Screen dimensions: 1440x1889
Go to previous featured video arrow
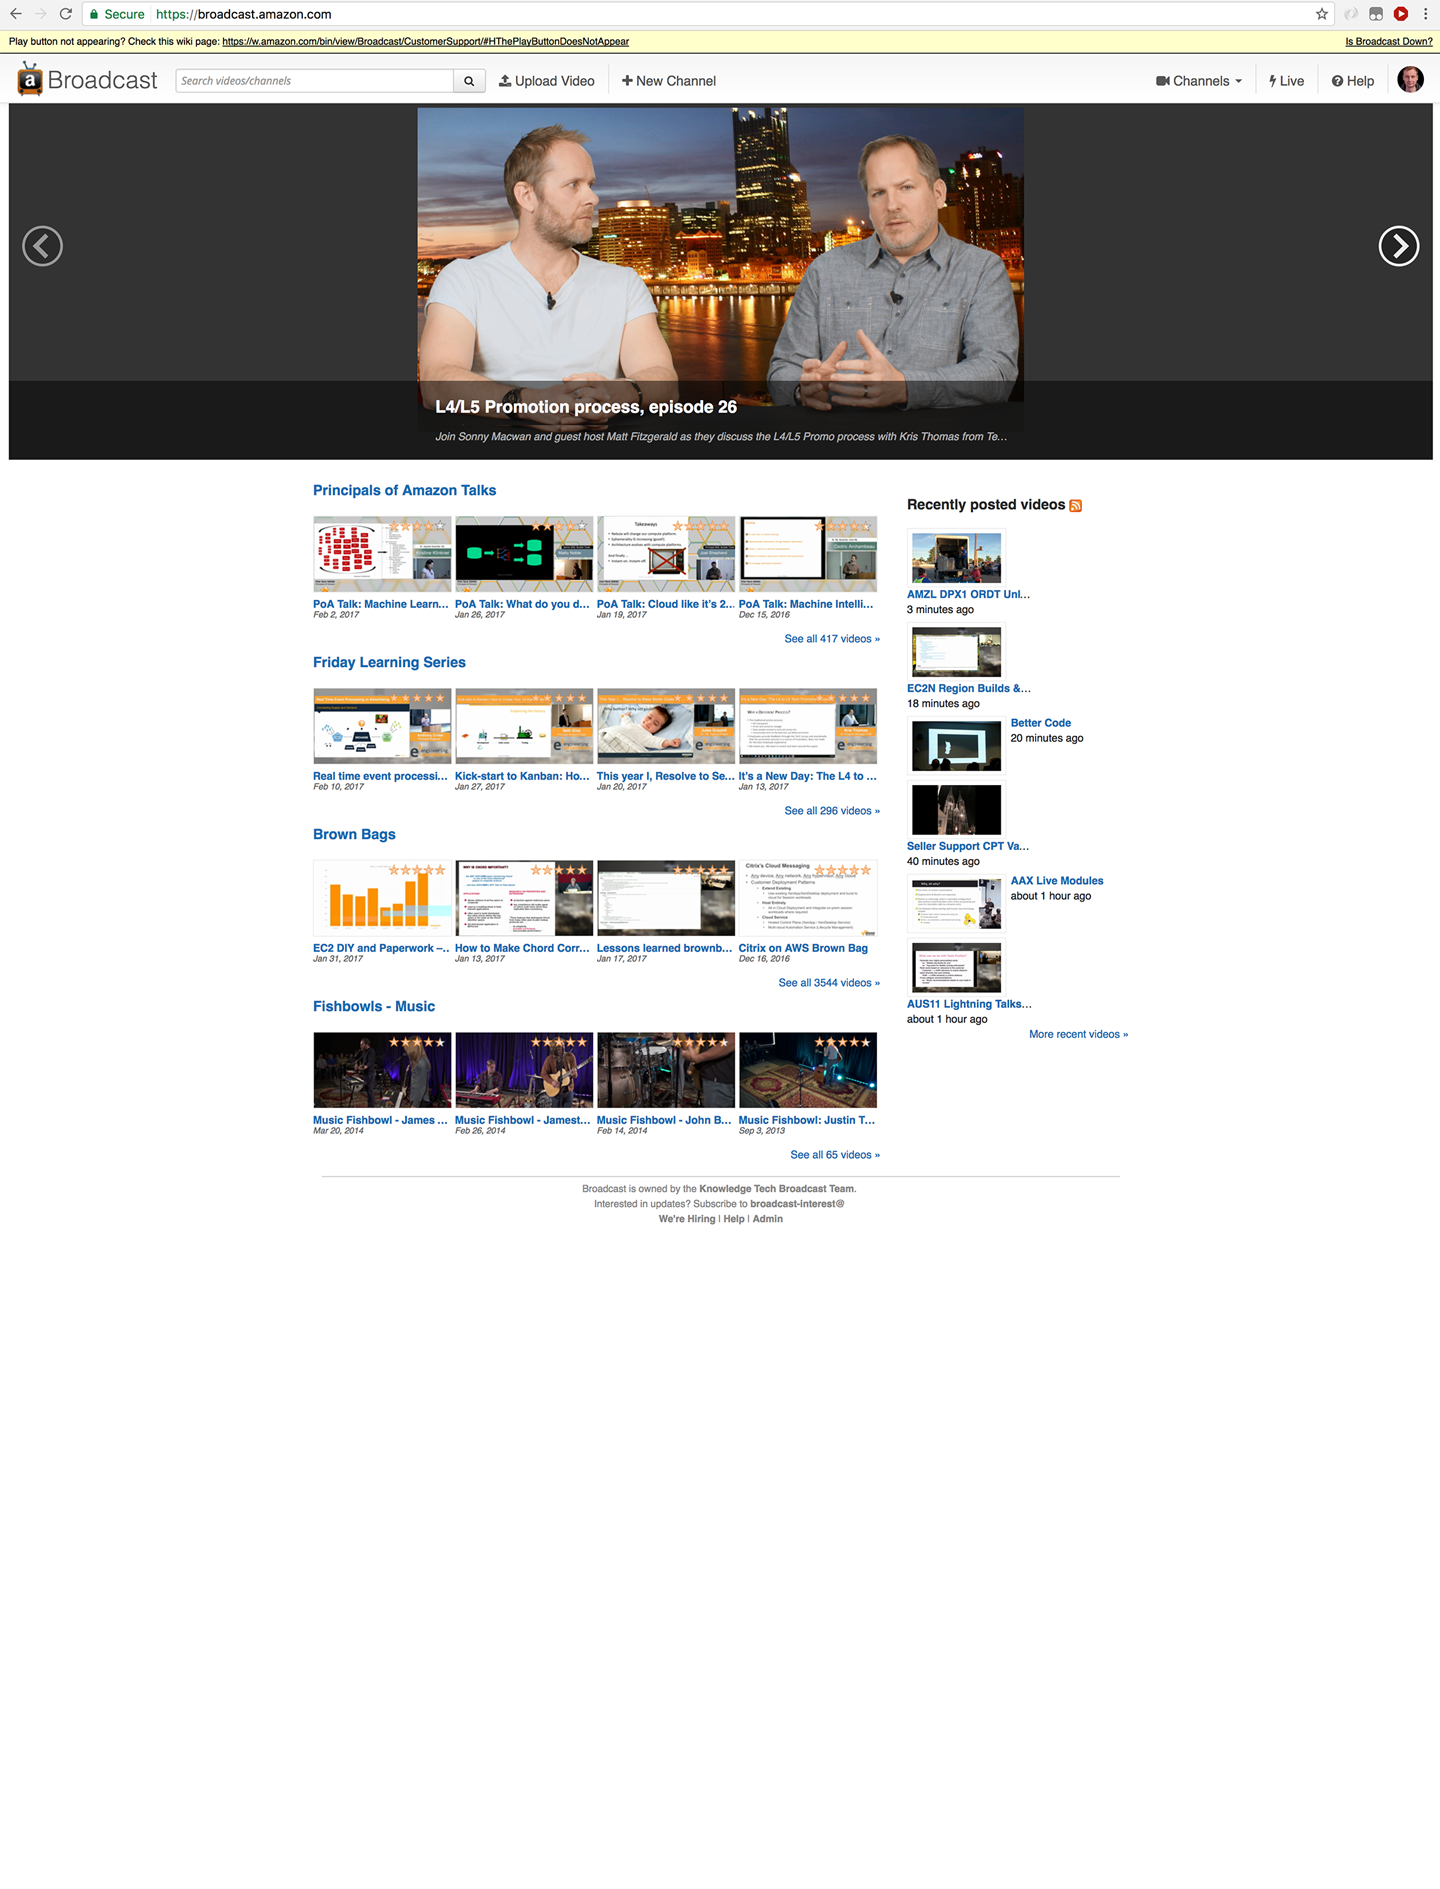pos(42,246)
